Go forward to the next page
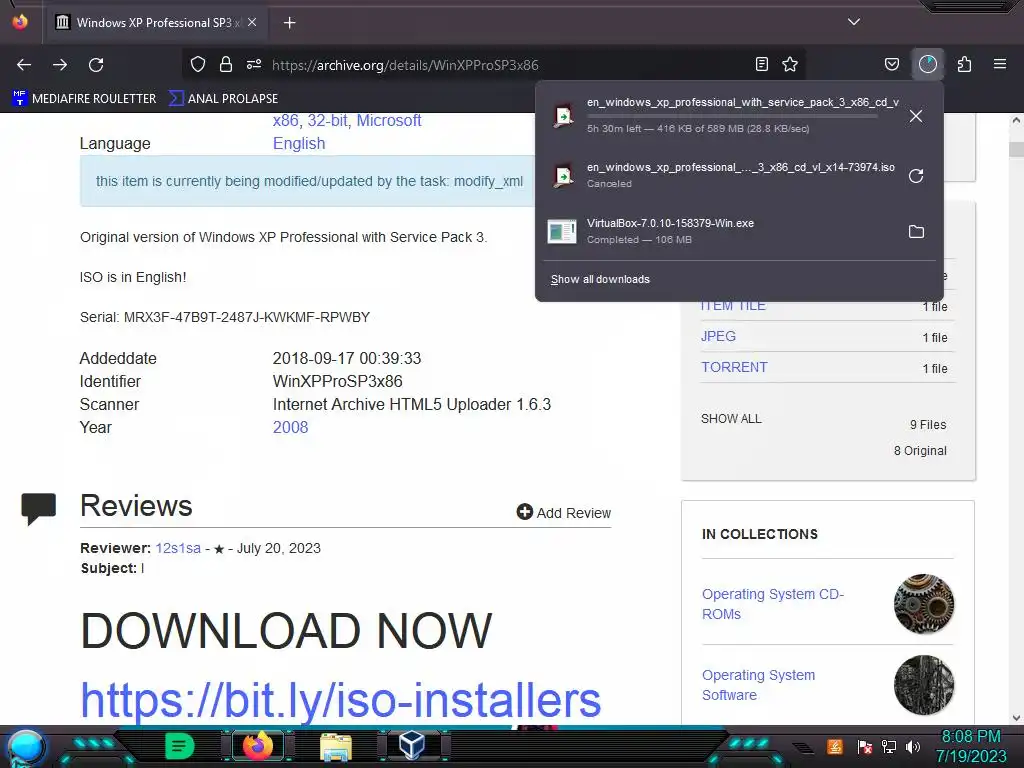Screen dimensions: 1024x768 (x=60, y=65)
